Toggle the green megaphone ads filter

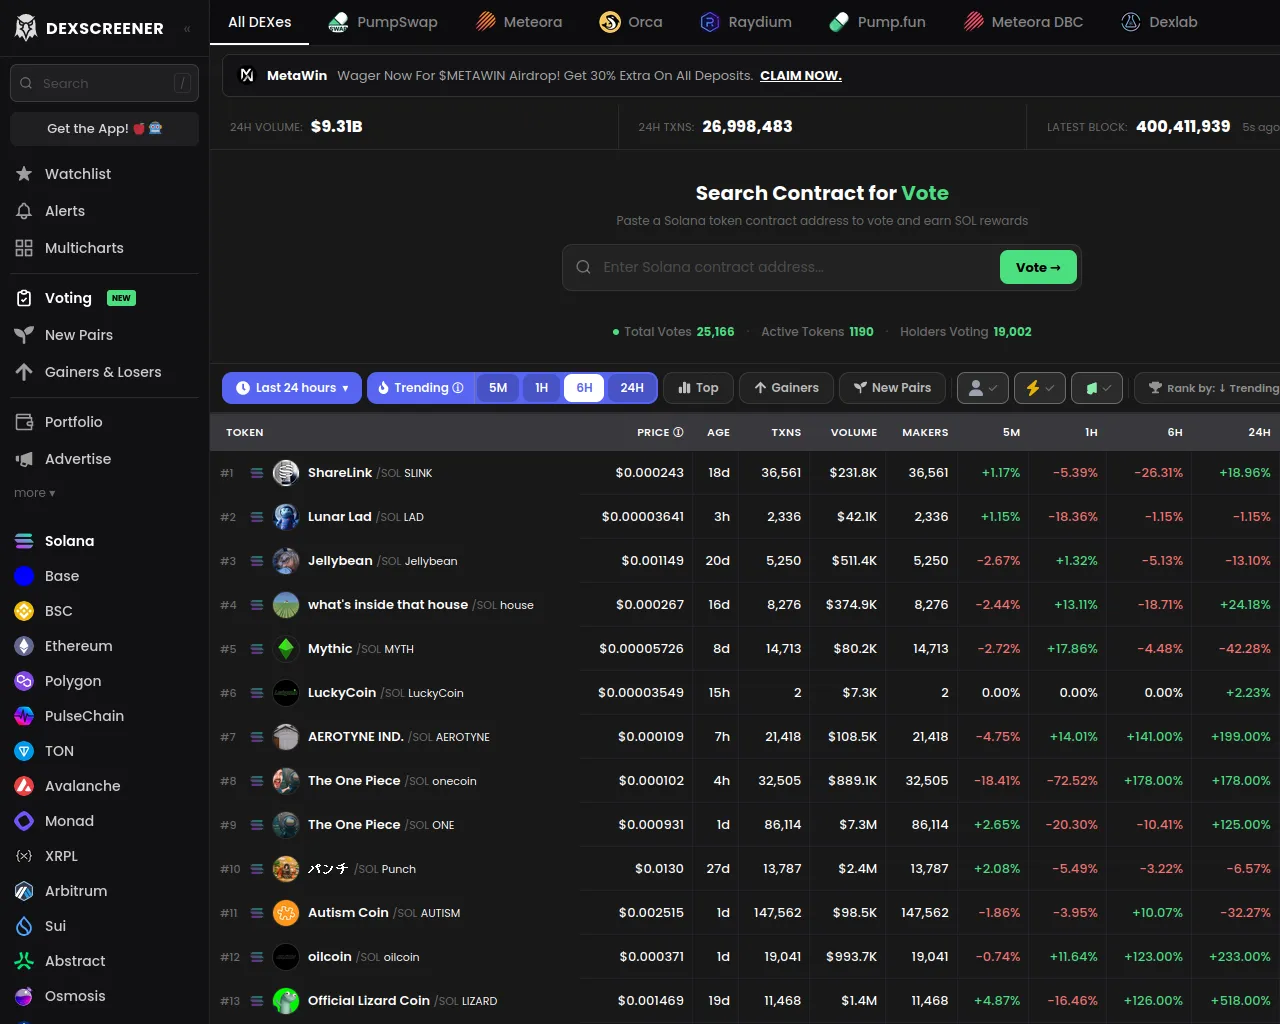coord(1097,388)
